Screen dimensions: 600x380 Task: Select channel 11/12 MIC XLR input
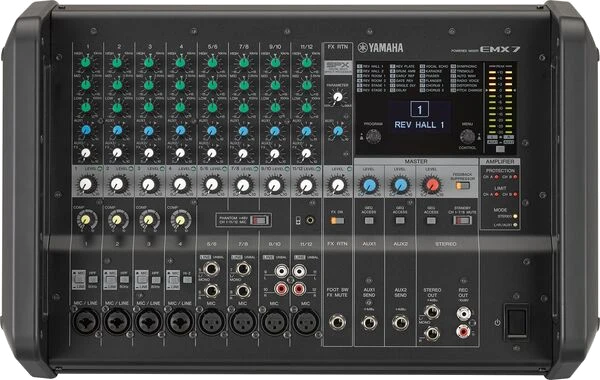click(306, 322)
